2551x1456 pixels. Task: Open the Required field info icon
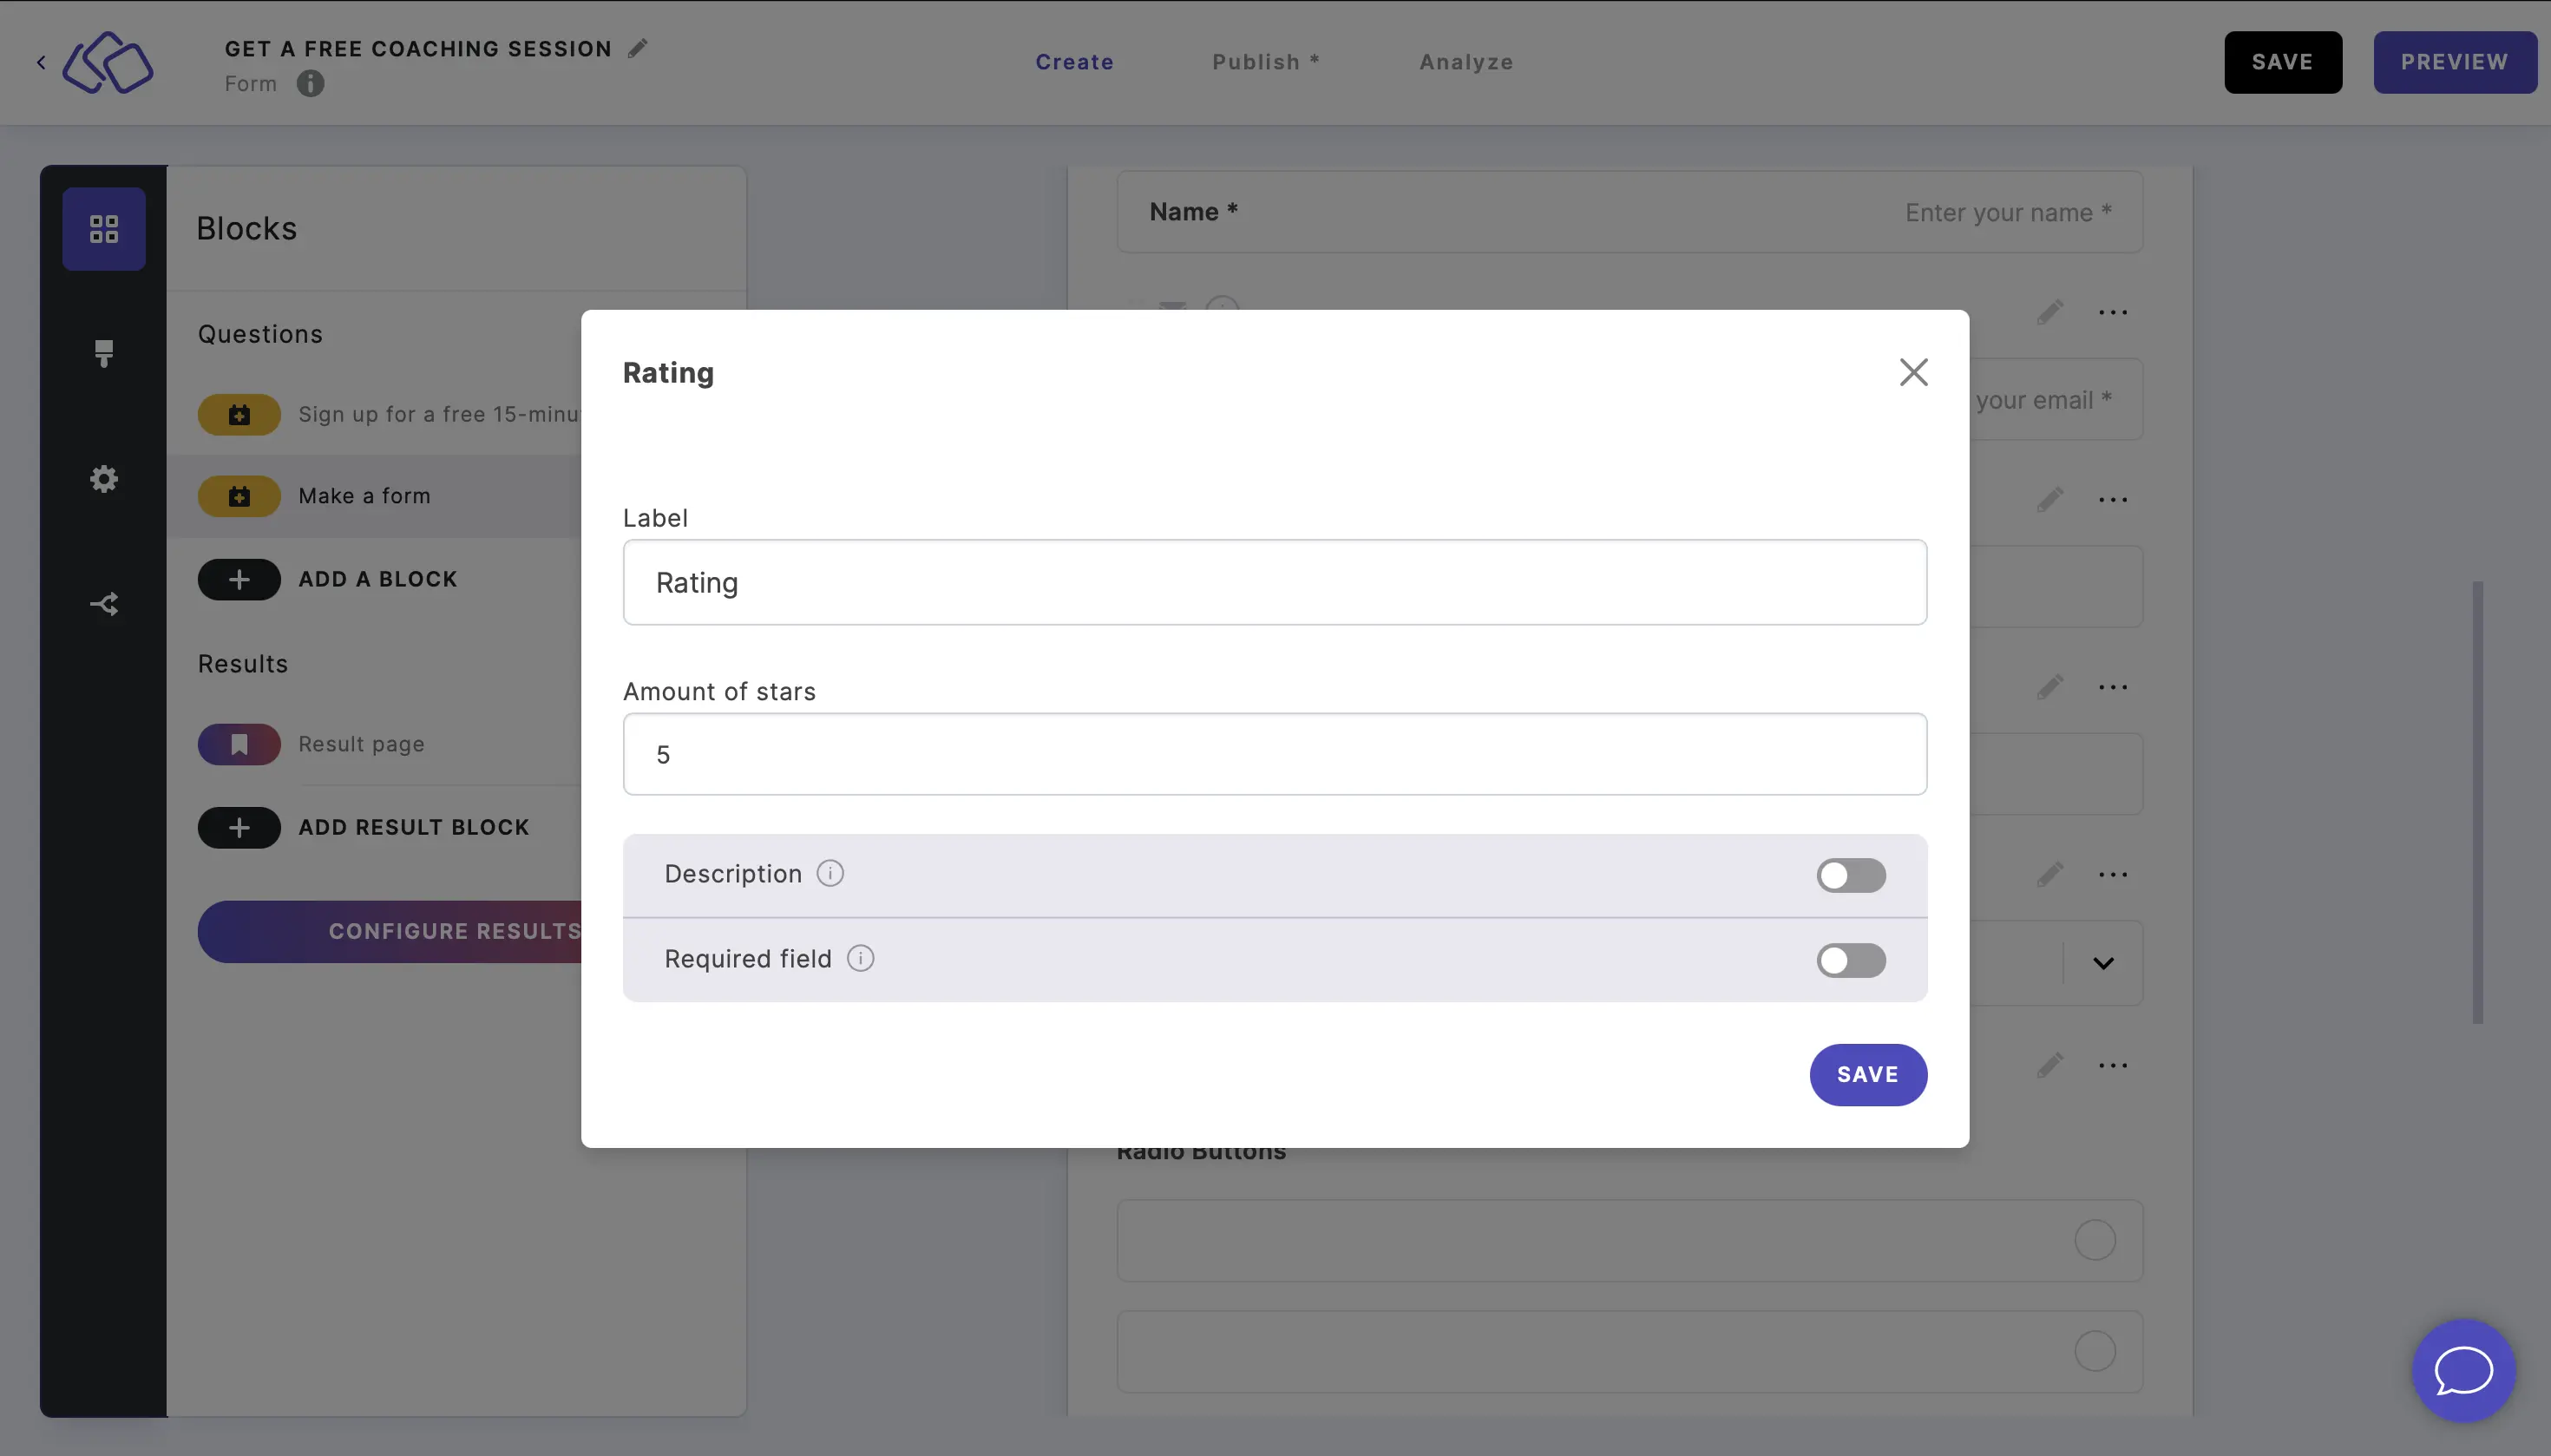click(x=860, y=958)
